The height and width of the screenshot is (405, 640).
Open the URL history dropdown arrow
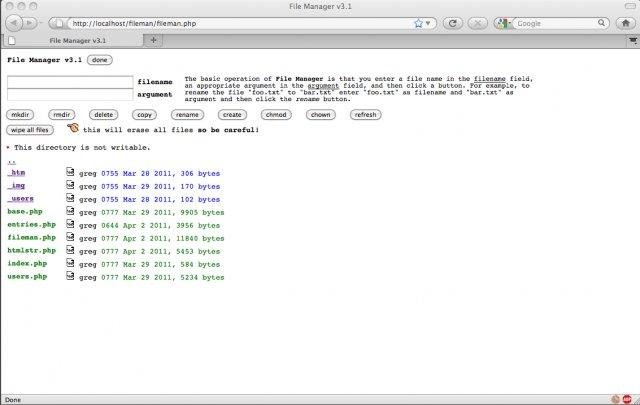[428, 23]
